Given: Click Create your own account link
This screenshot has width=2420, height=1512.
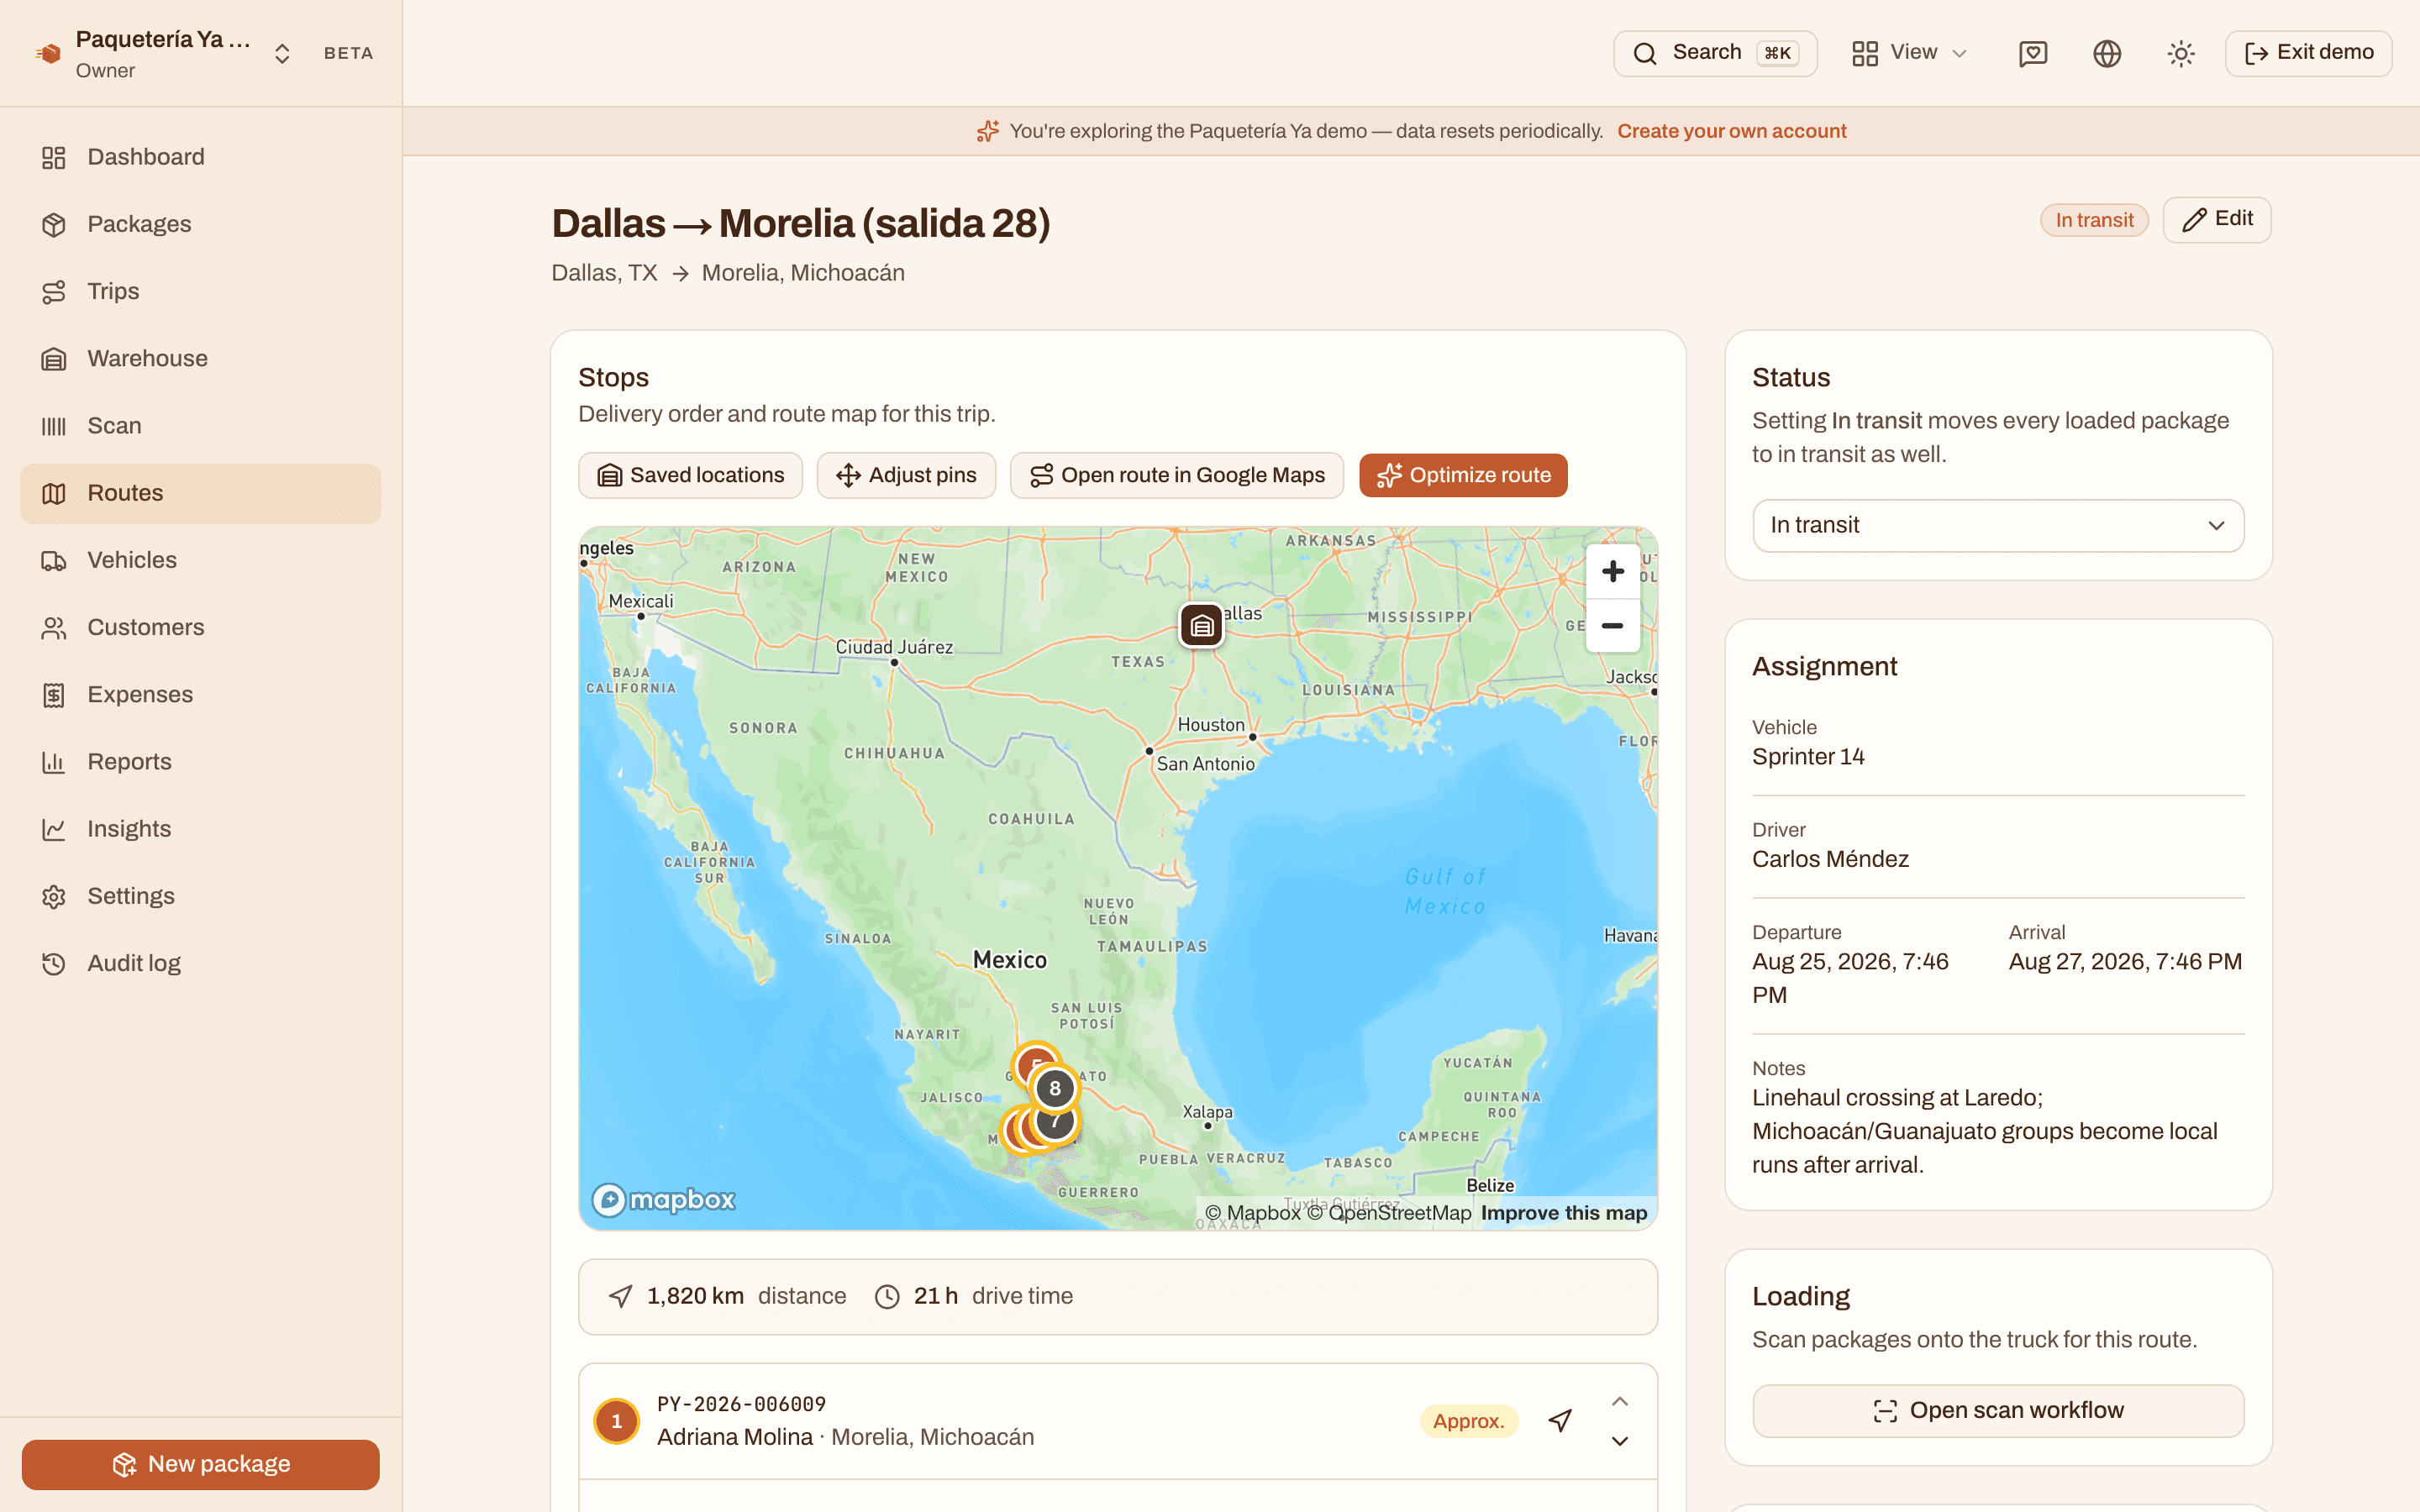Looking at the screenshot, I should [x=1731, y=131].
